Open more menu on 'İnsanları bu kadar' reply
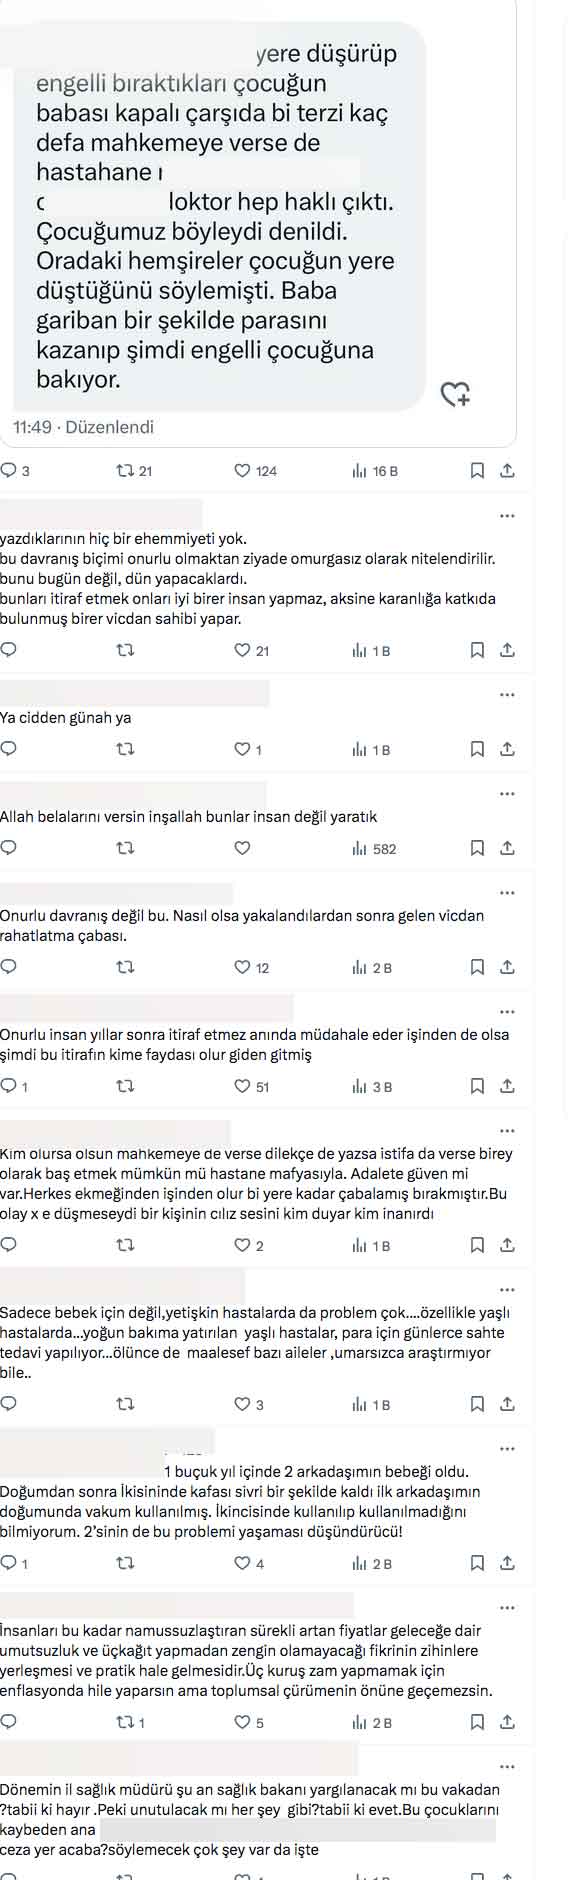This screenshot has width=568, height=1880. (507, 1608)
